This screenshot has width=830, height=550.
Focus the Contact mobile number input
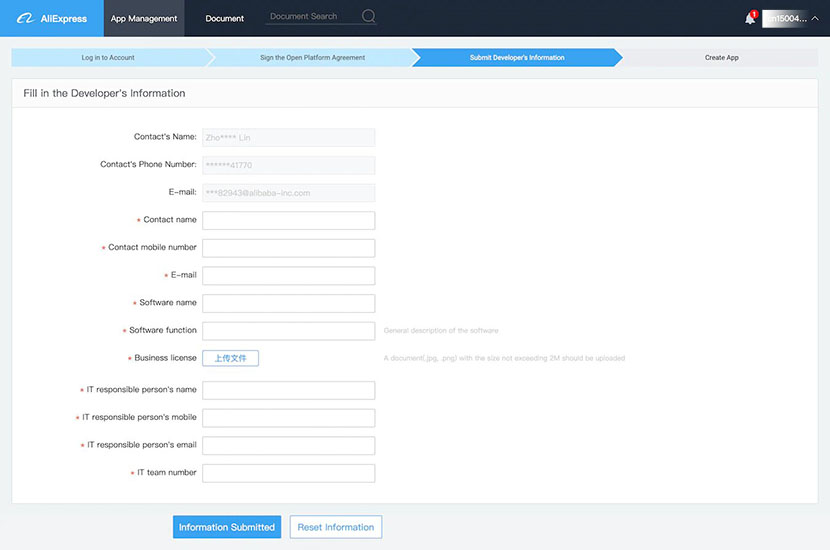coord(288,248)
